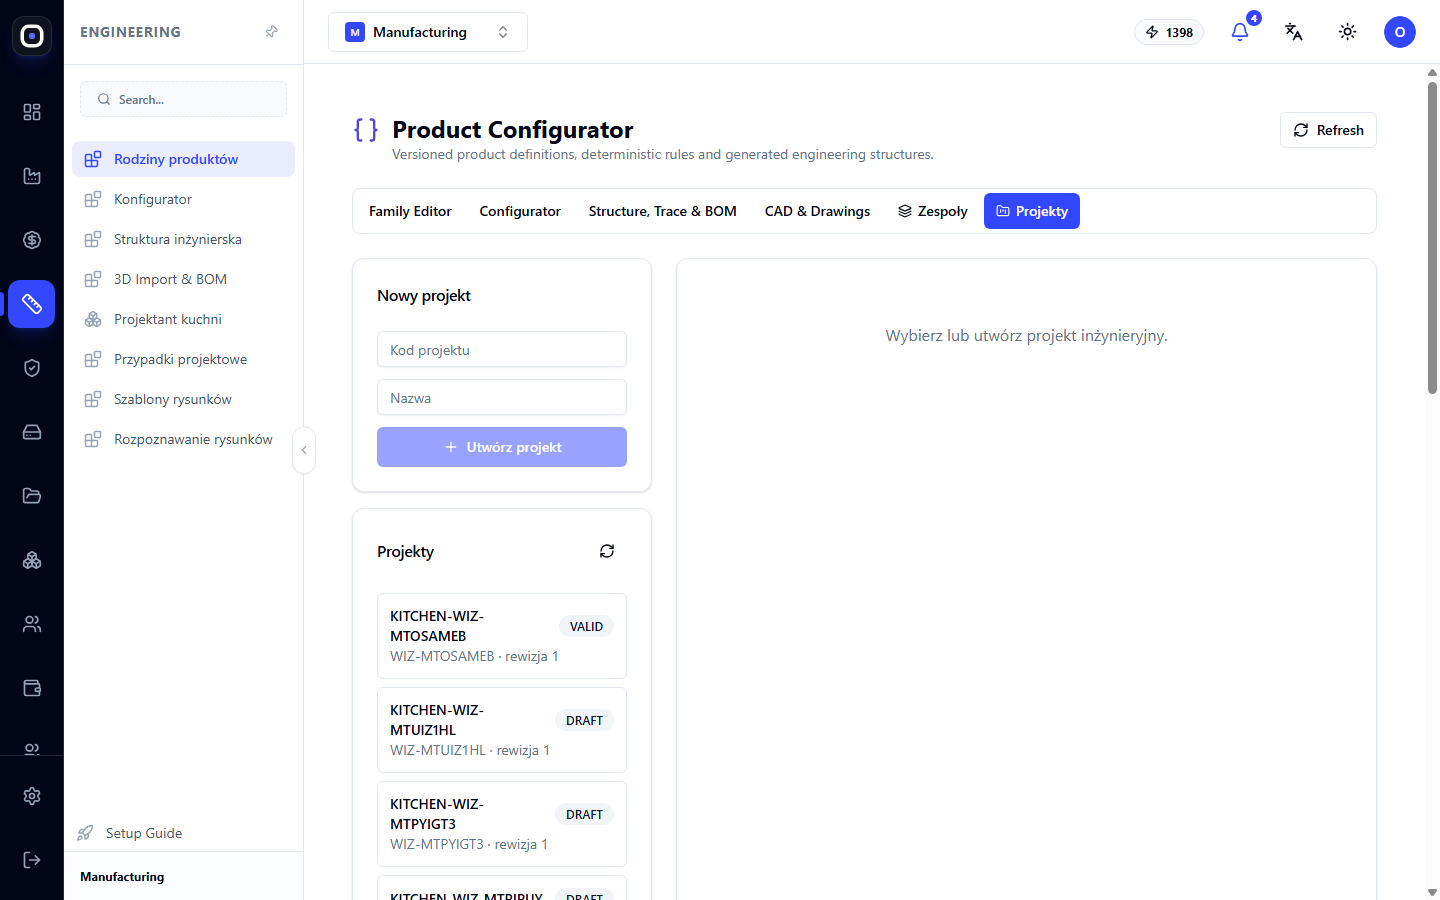Open the shield check icon in the left rail
The width and height of the screenshot is (1440, 900).
click(x=32, y=368)
